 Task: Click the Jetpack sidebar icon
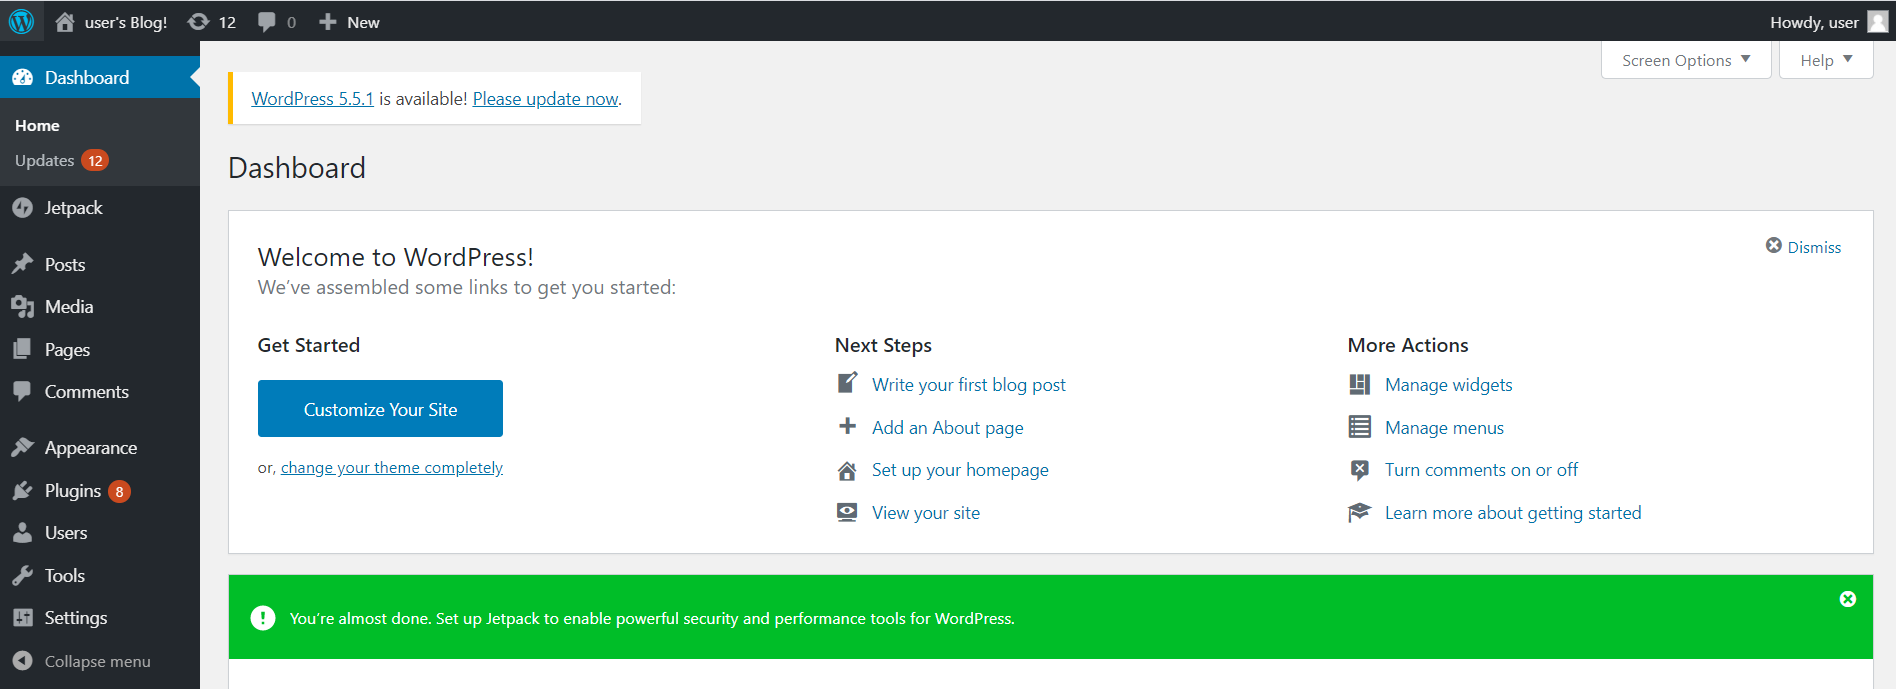[22, 208]
